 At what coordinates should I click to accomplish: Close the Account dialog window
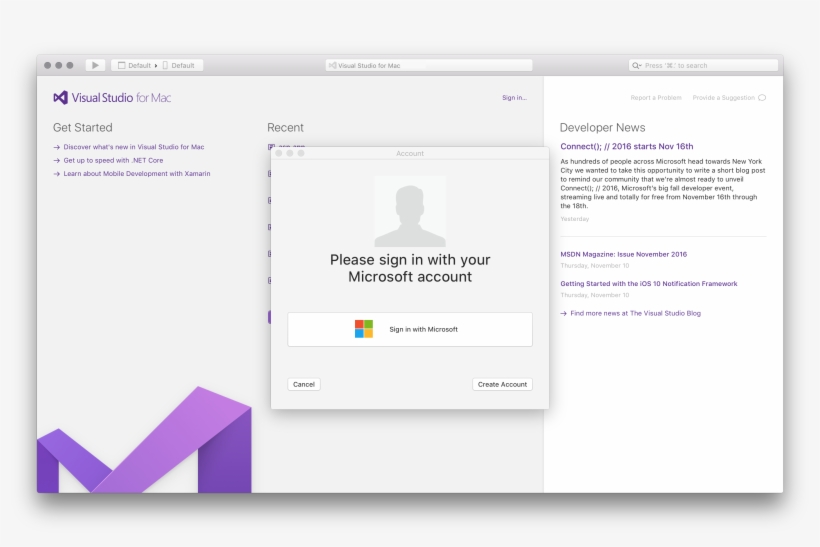[x=279, y=153]
